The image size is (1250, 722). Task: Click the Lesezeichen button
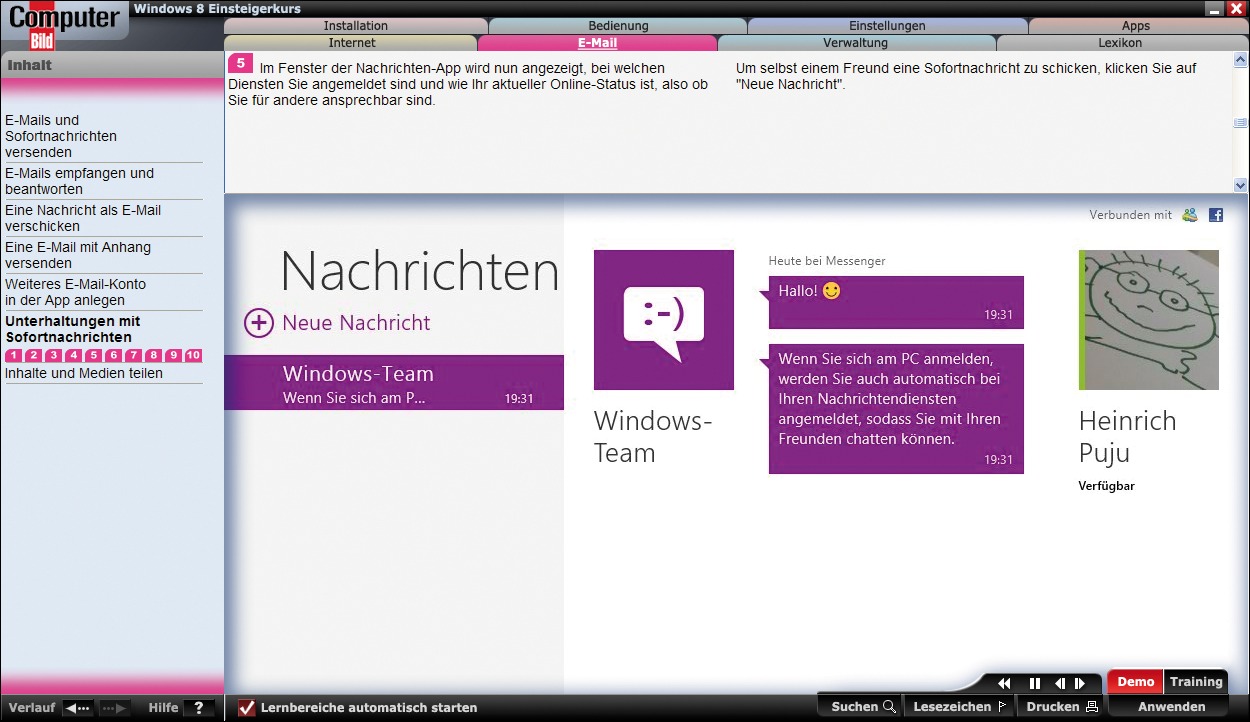[x=959, y=707]
